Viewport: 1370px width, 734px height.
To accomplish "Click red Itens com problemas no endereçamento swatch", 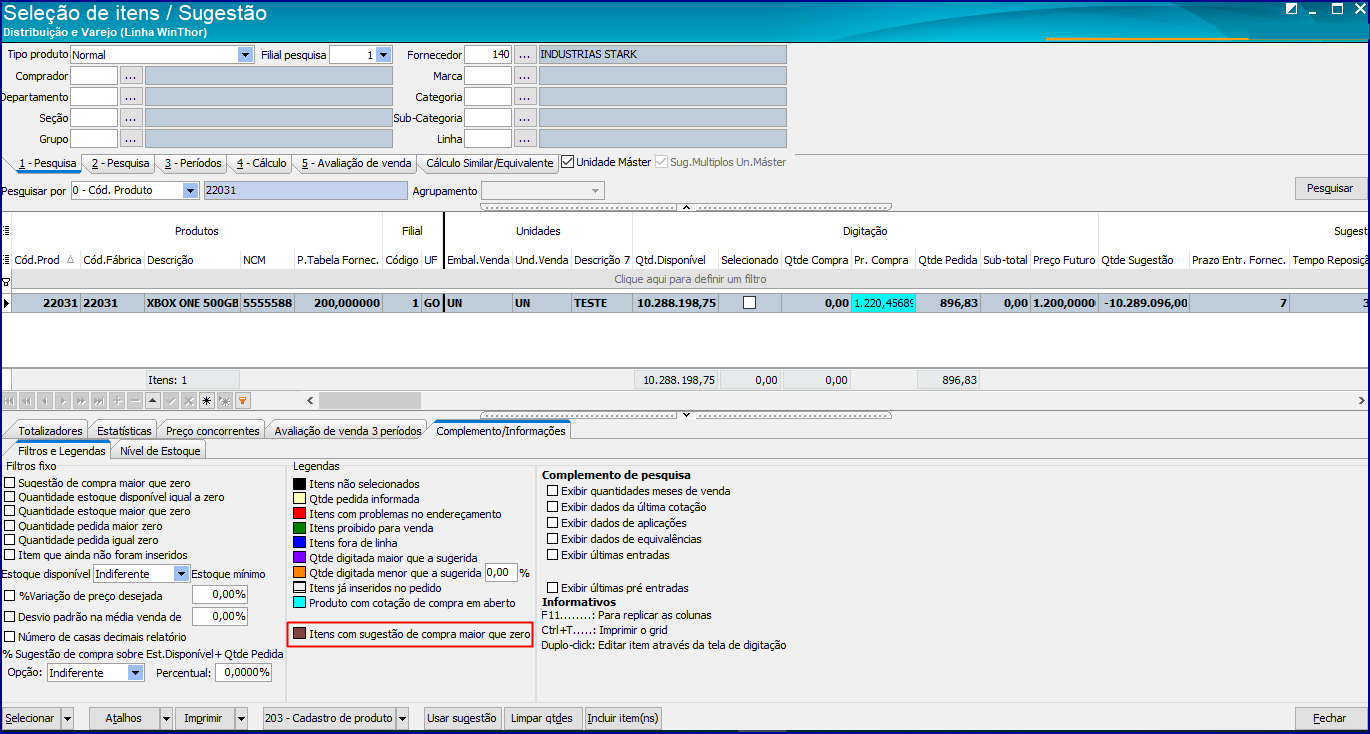I will coord(299,514).
